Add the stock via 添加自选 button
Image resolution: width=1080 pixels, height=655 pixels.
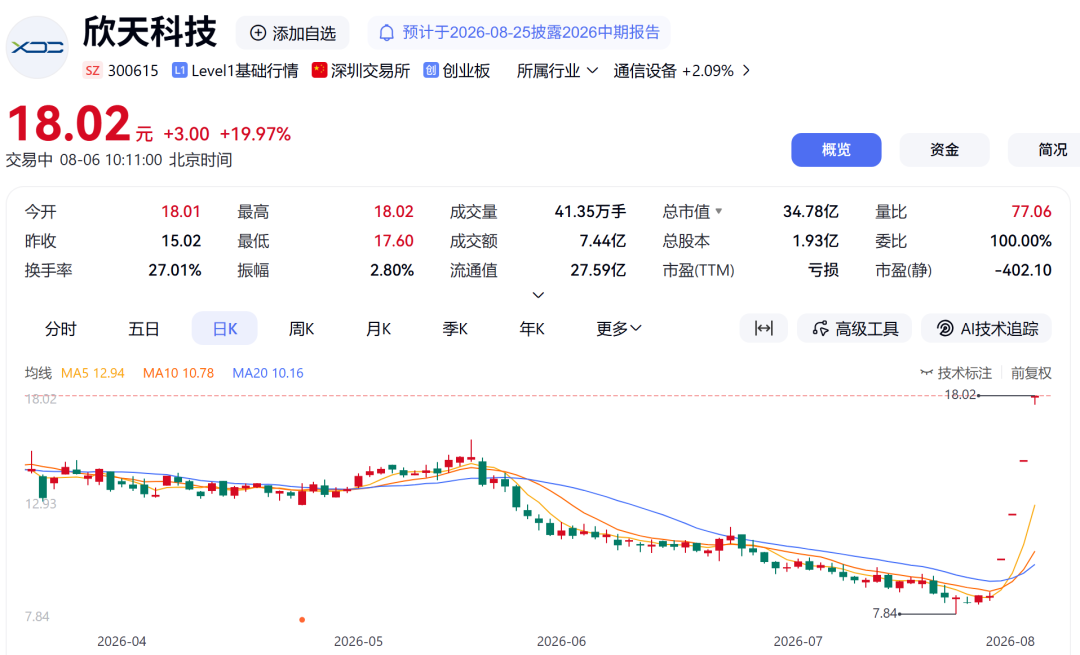point(293,33)
